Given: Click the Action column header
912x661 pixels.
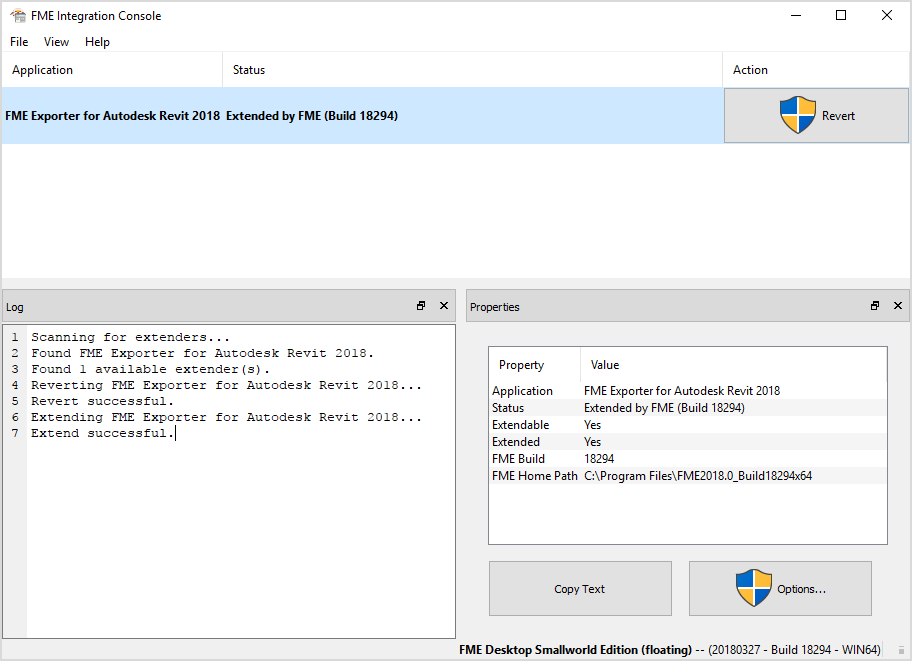Looking at the screenshot, I should 815,70.
